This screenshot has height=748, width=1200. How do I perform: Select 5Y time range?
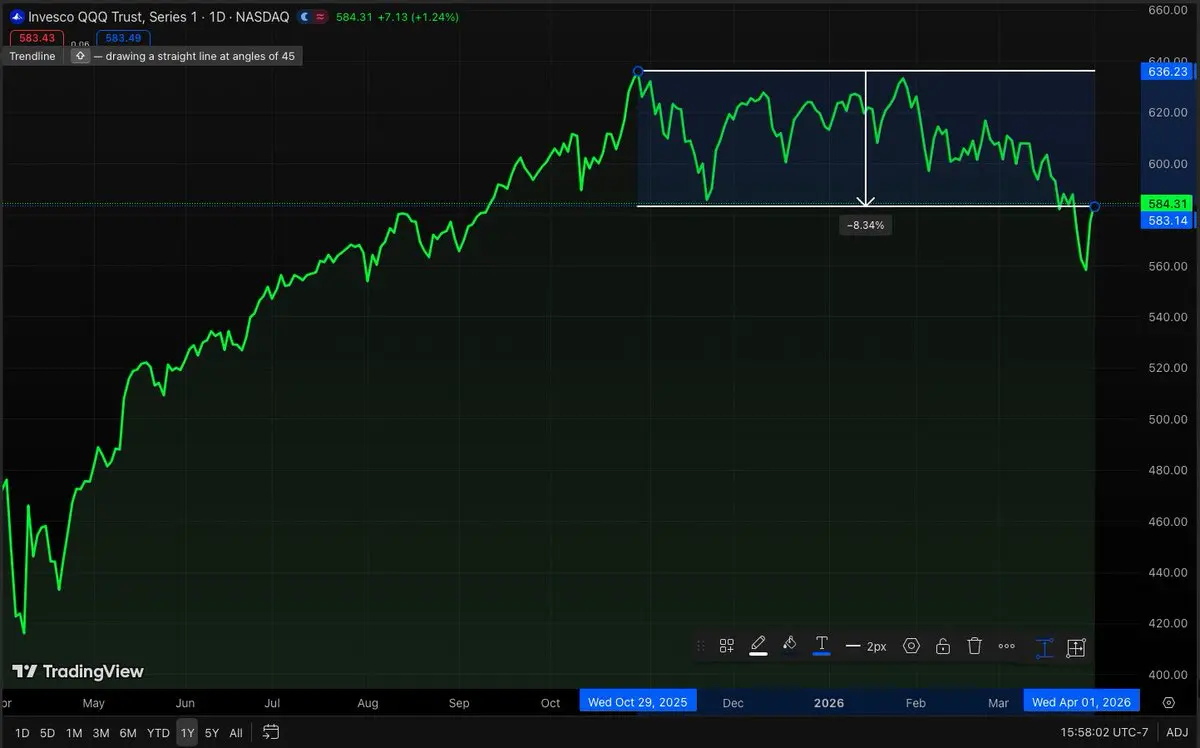[x=212, y=732]
